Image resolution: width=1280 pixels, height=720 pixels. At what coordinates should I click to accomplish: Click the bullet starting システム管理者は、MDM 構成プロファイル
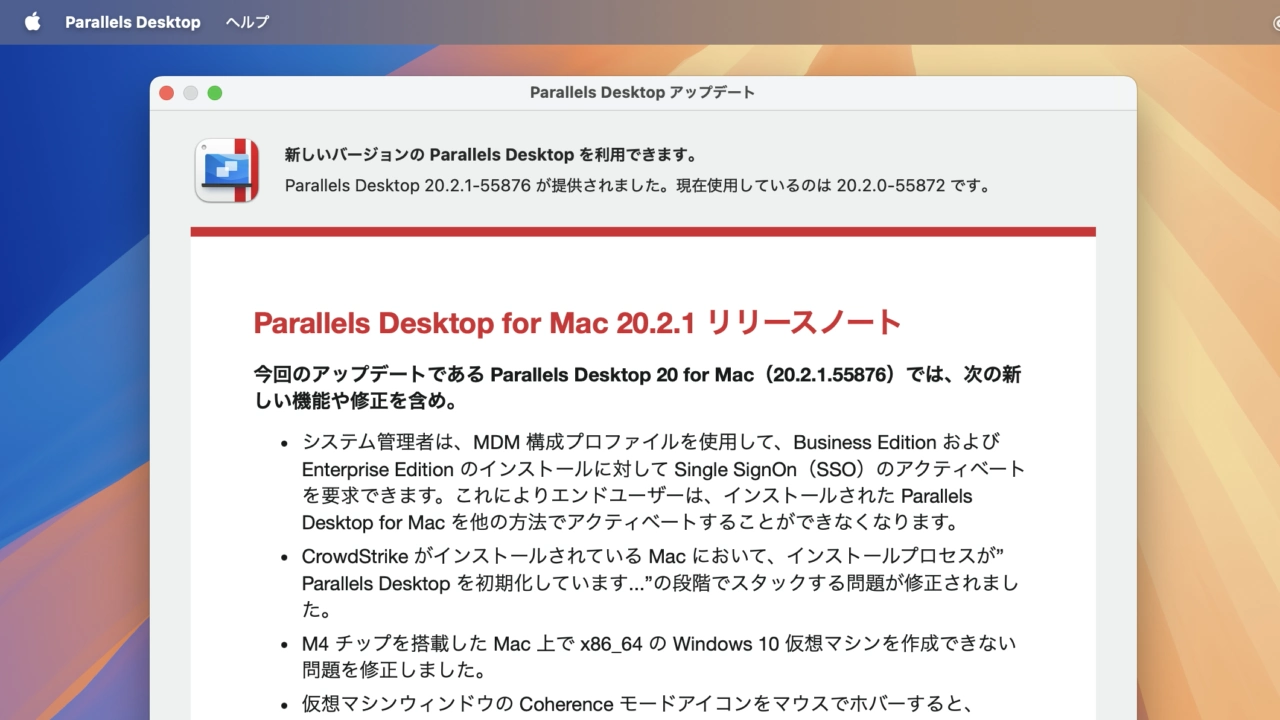[x=663, y=482]
